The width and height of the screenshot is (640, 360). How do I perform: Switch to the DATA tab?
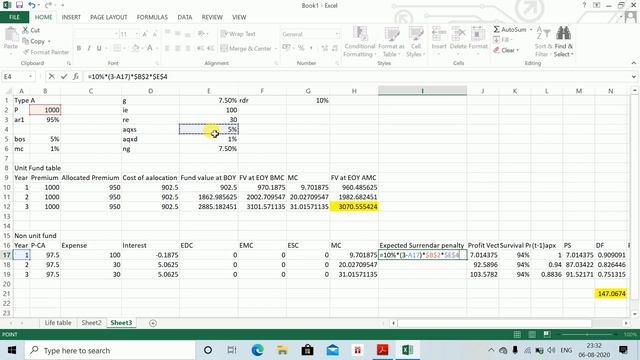[184, 17]
